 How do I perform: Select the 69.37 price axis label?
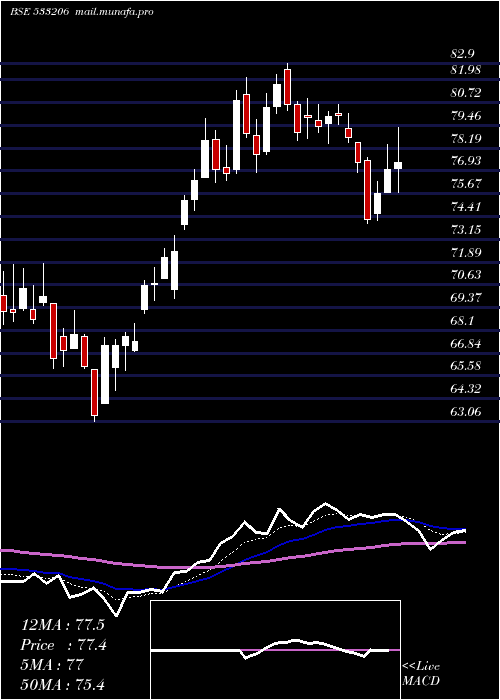point(467,298)
